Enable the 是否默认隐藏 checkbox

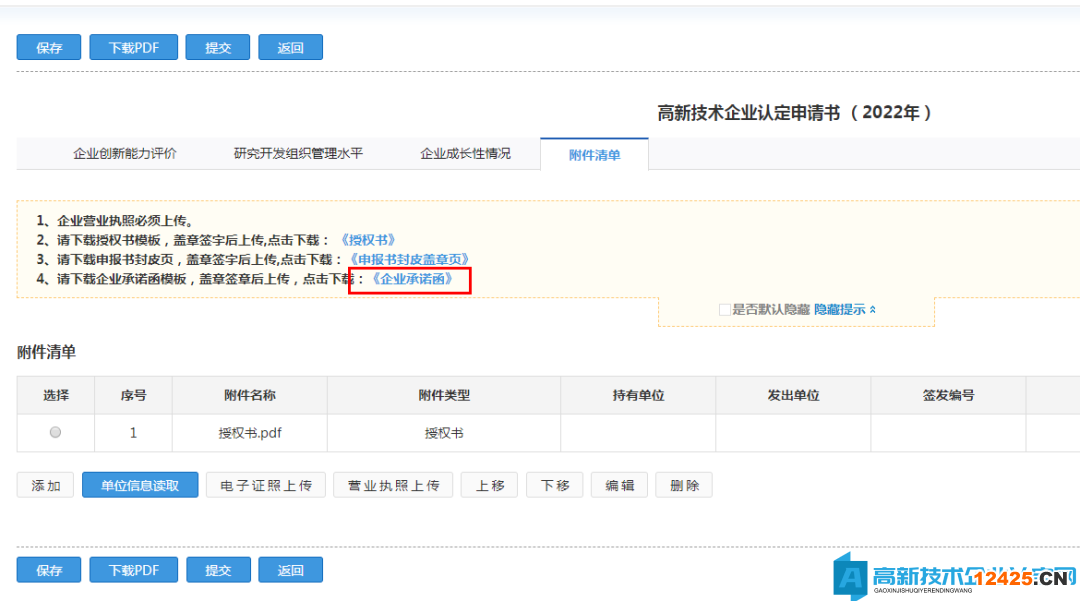pos(725,310)
